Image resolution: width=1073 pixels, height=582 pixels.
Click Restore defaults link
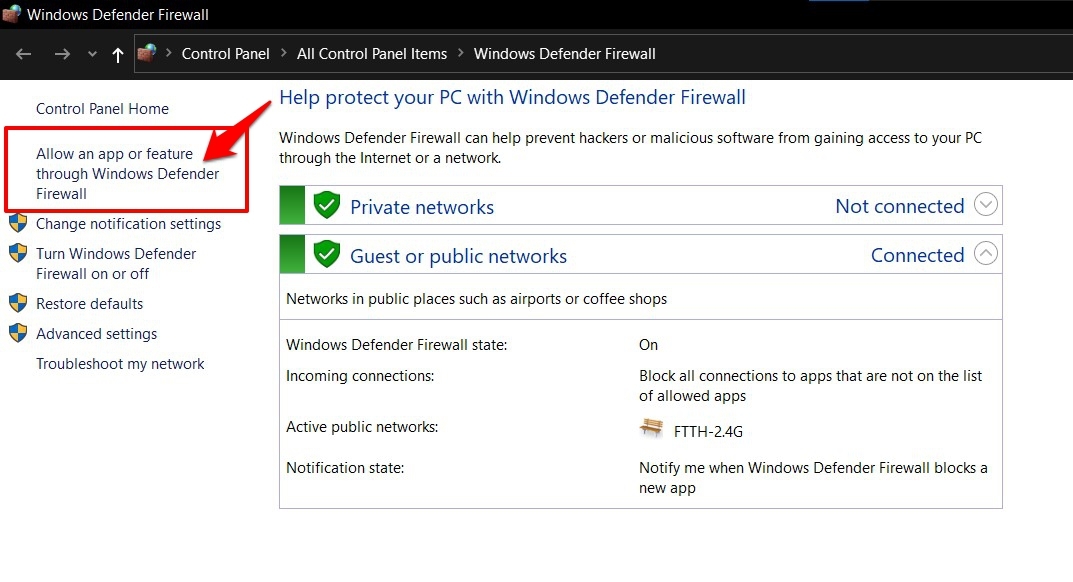coord(90,303)
